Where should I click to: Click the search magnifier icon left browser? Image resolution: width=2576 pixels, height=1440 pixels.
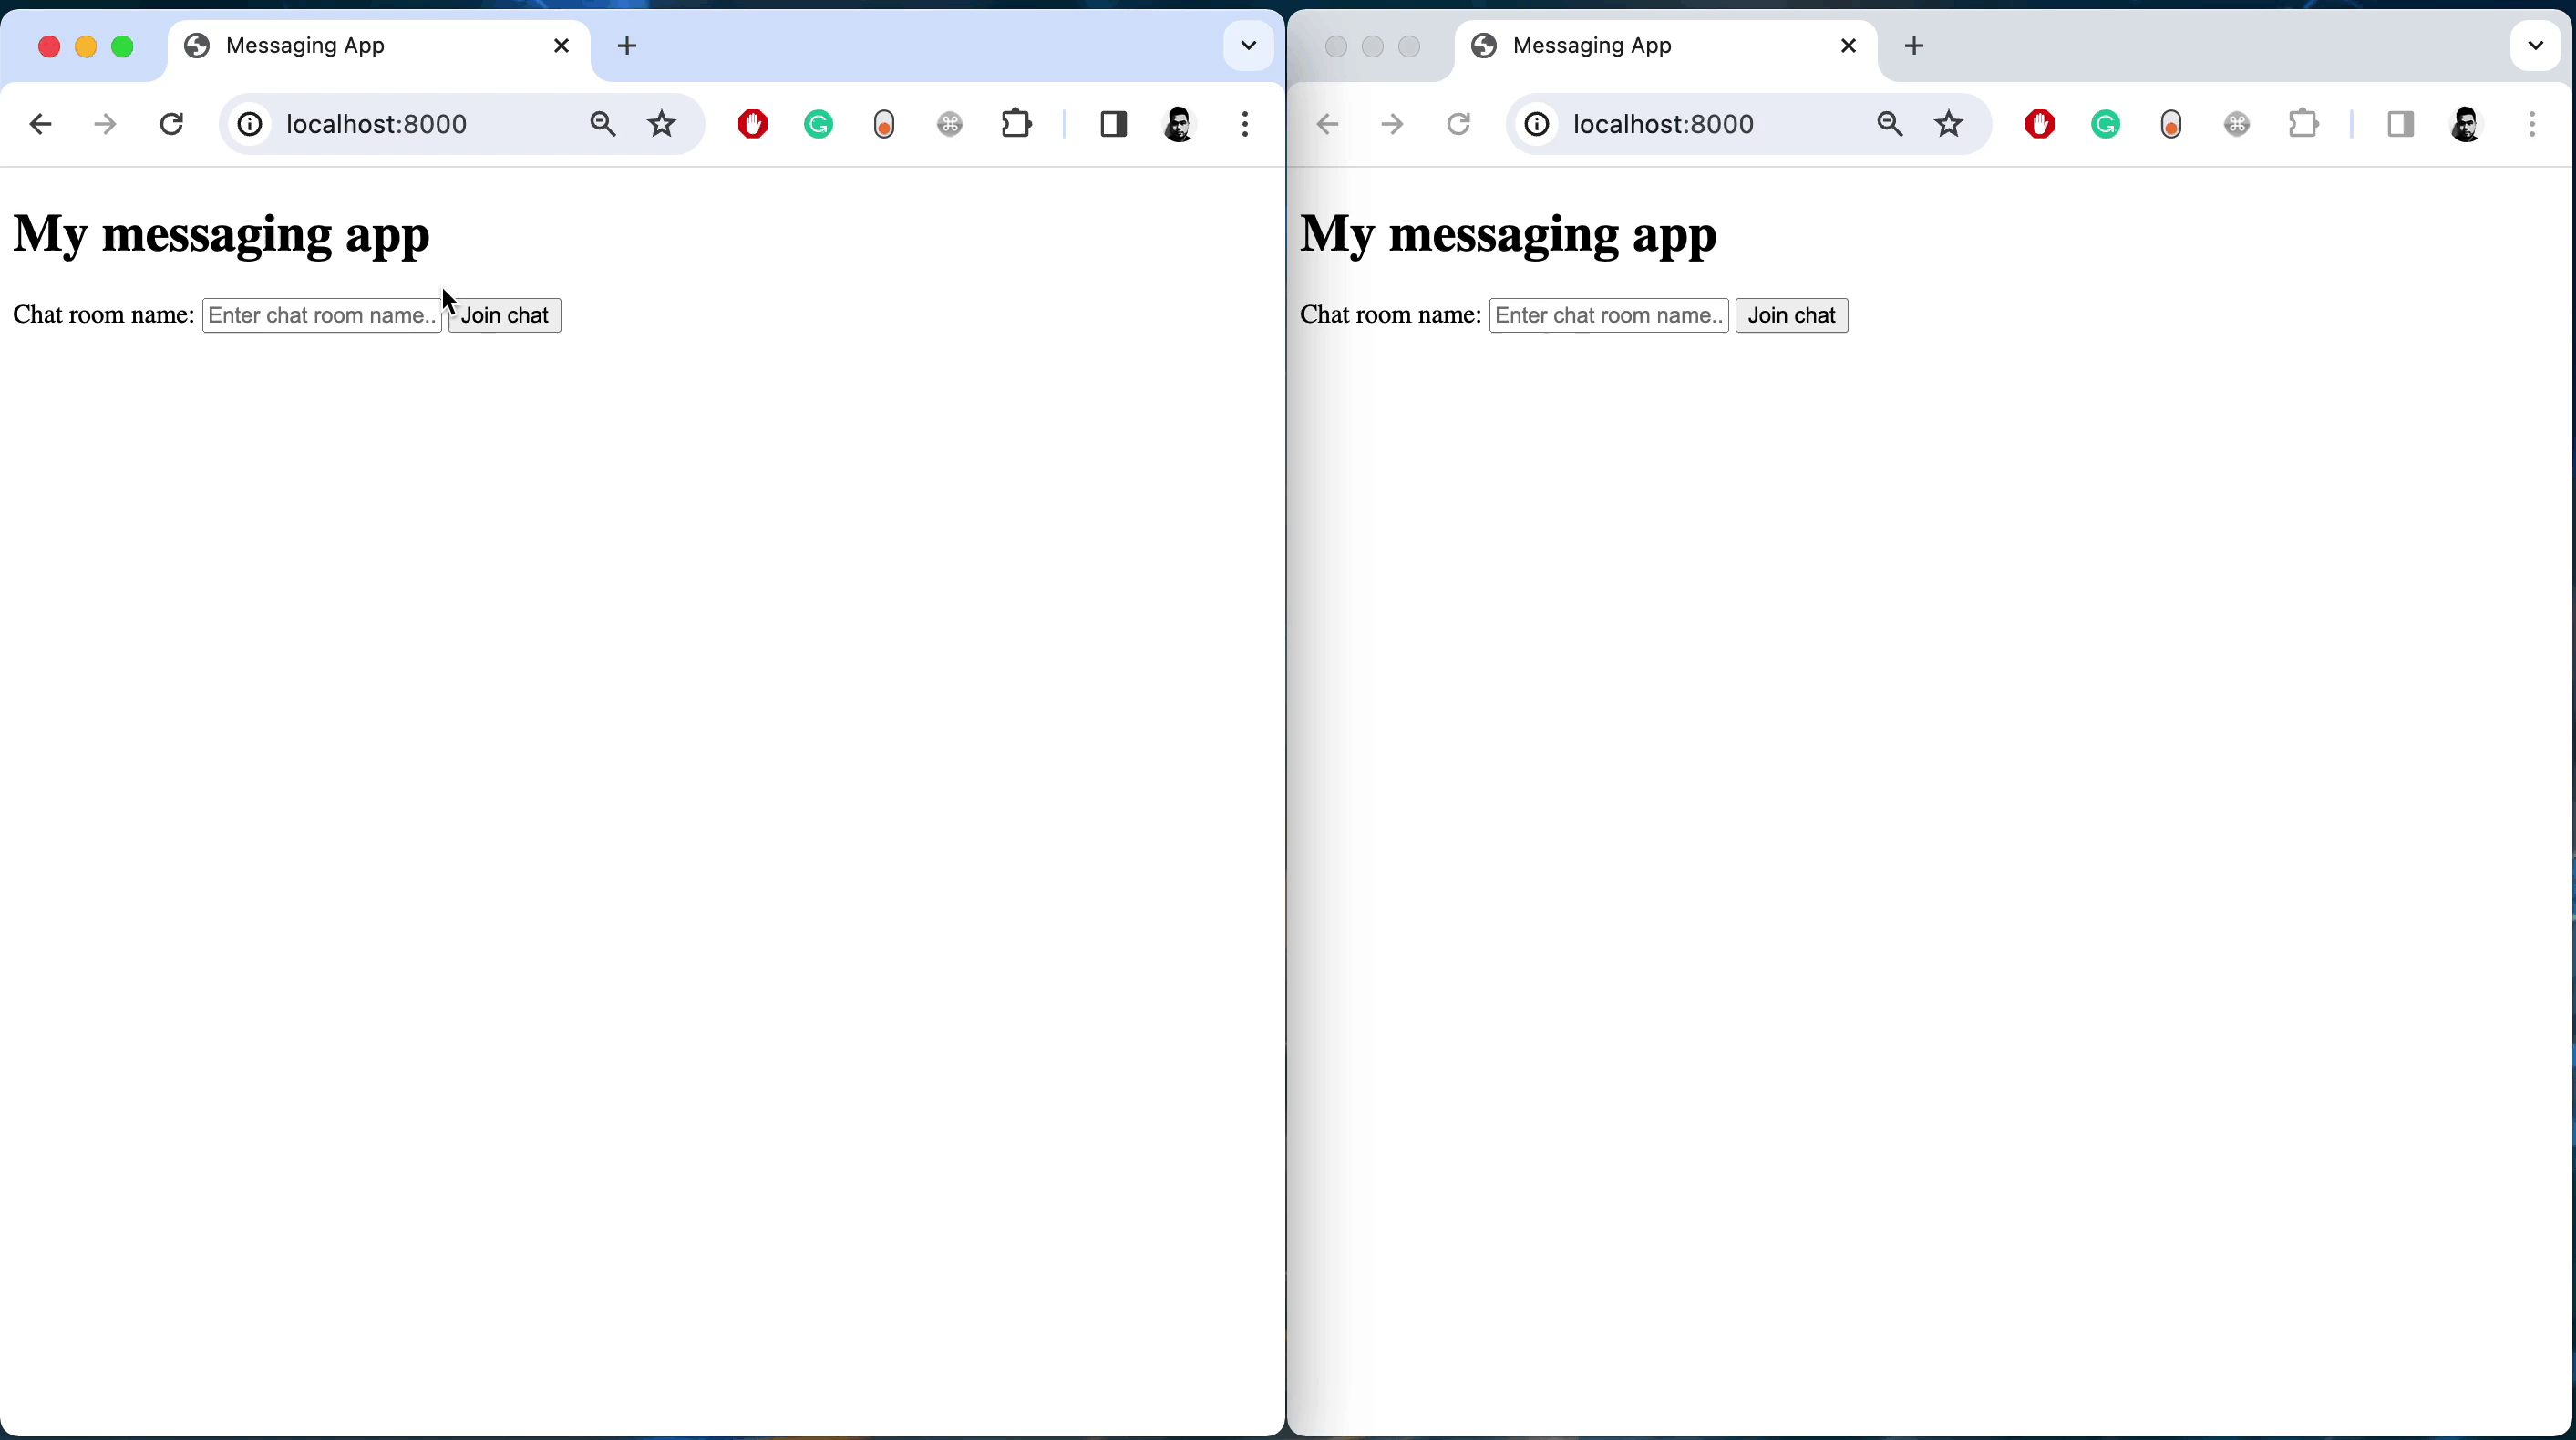tap(602, 124)
